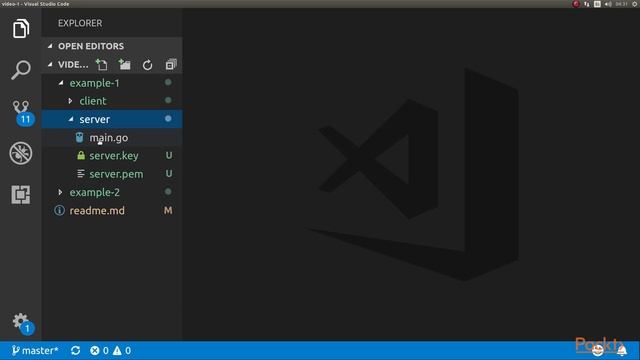Collapse the example-1 folder arrow

pos(61,83)
